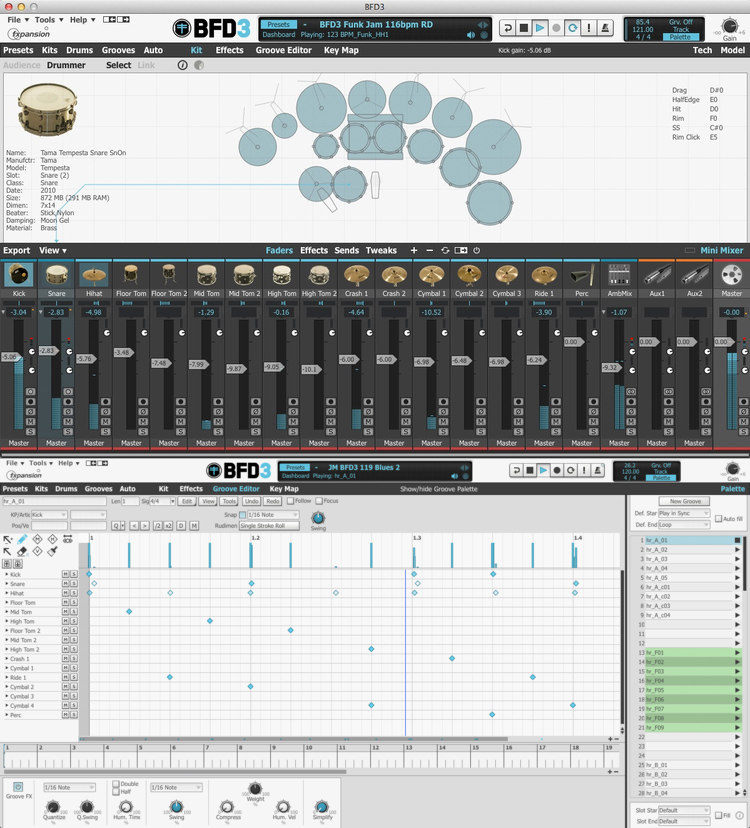Click the Redo button in Groove Editor

pyautogui.click(x=273, y=501)
